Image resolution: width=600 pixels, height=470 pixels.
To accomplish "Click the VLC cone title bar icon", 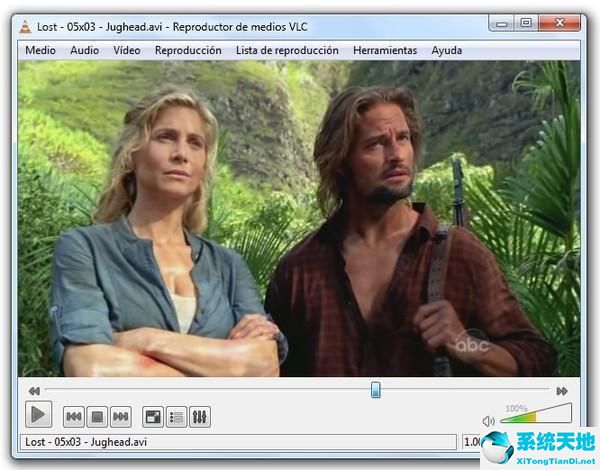I will [25, 27].
